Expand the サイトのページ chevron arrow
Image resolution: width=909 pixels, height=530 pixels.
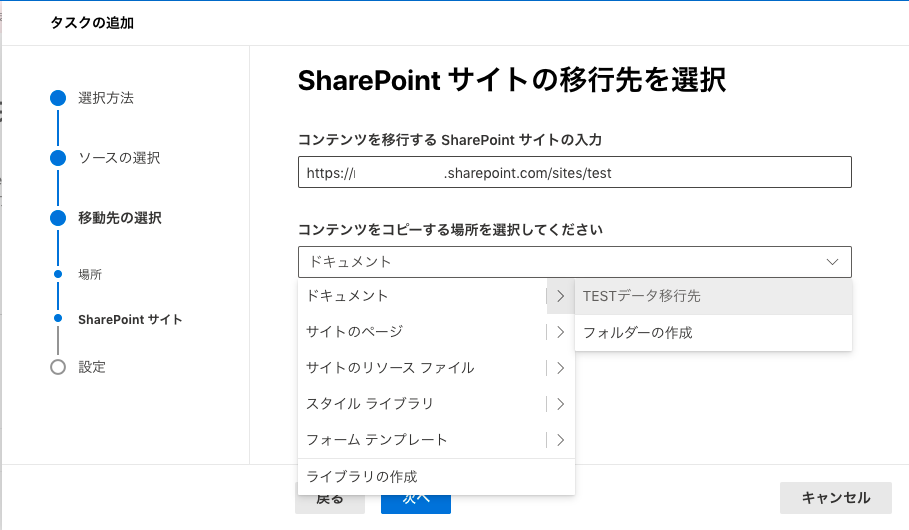coord(560,332)
